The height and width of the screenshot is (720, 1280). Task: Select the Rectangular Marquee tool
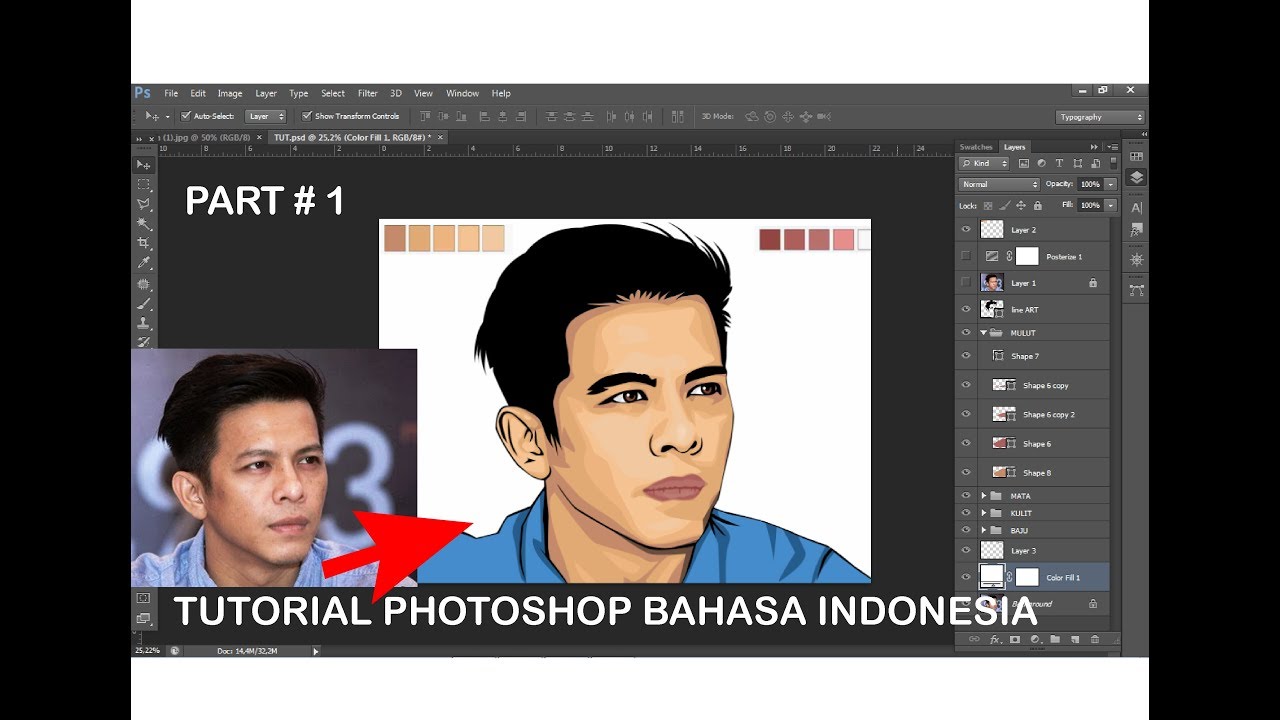point(144,184)
